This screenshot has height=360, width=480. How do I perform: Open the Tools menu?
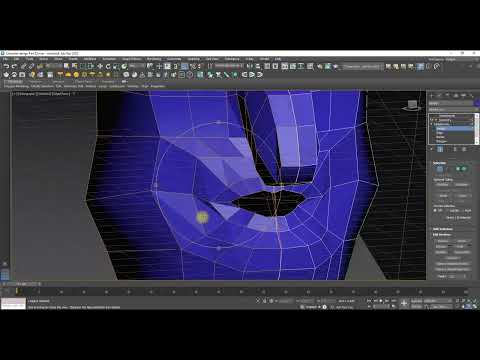pos(30,59)
